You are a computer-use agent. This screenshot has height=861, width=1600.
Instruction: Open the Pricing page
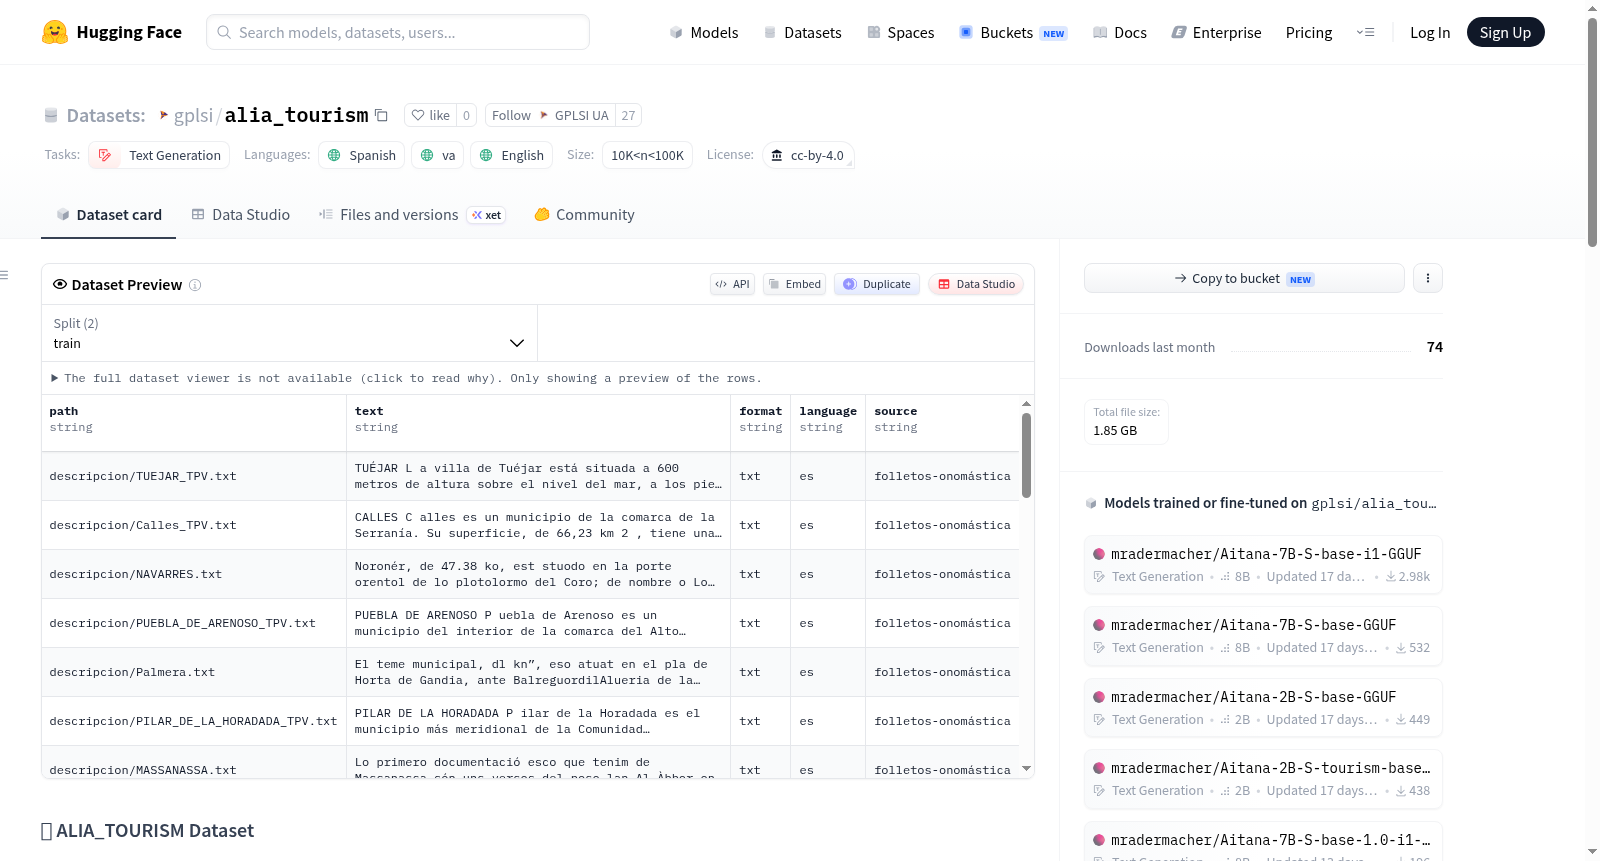tap(1309, 32)
